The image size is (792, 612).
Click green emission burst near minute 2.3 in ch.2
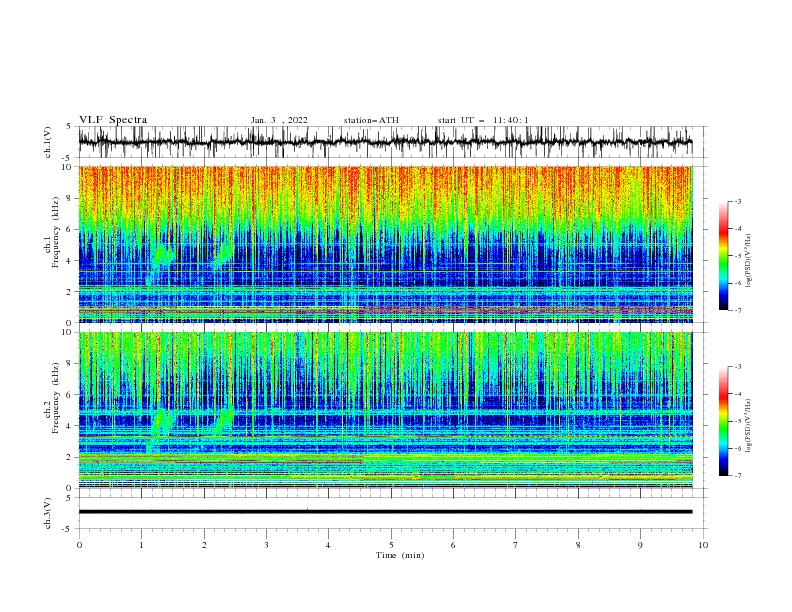[223, 421]
